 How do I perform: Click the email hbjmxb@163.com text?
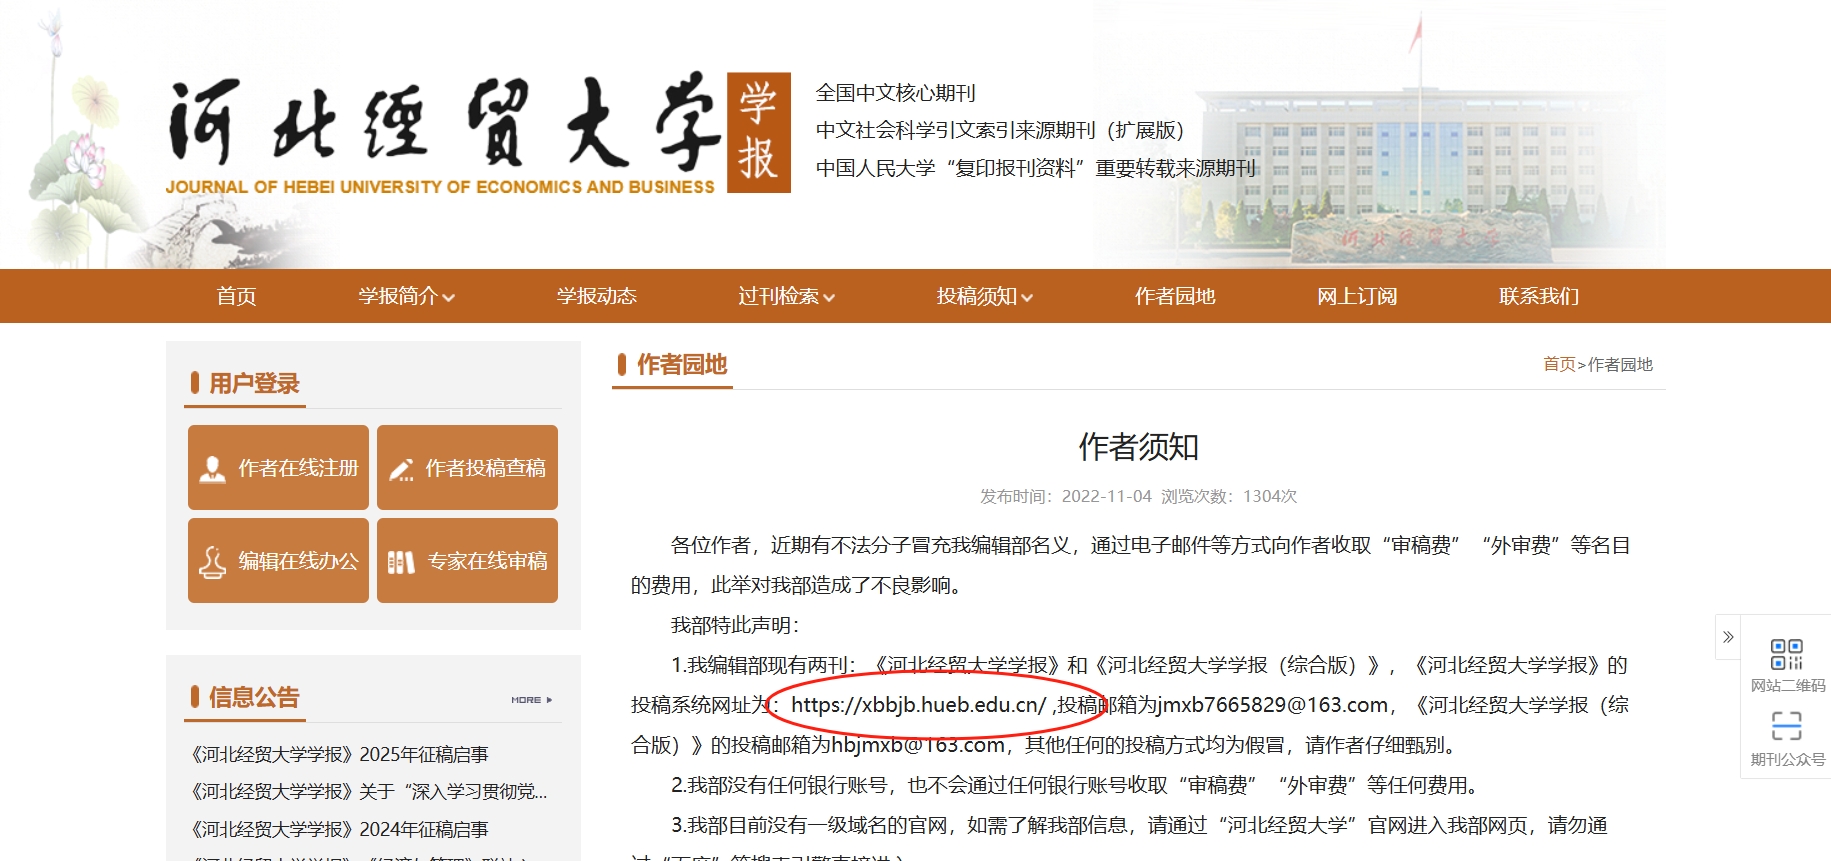(918, 745)
